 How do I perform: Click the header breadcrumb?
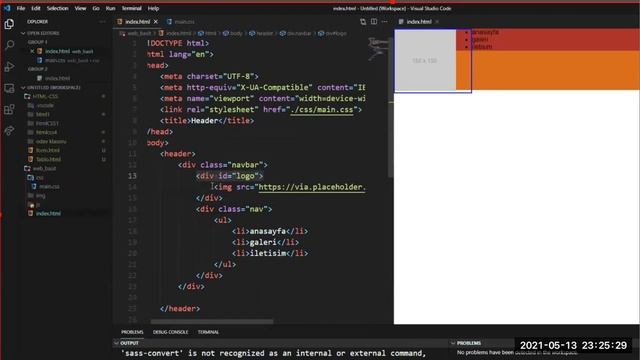click(264, 33)
